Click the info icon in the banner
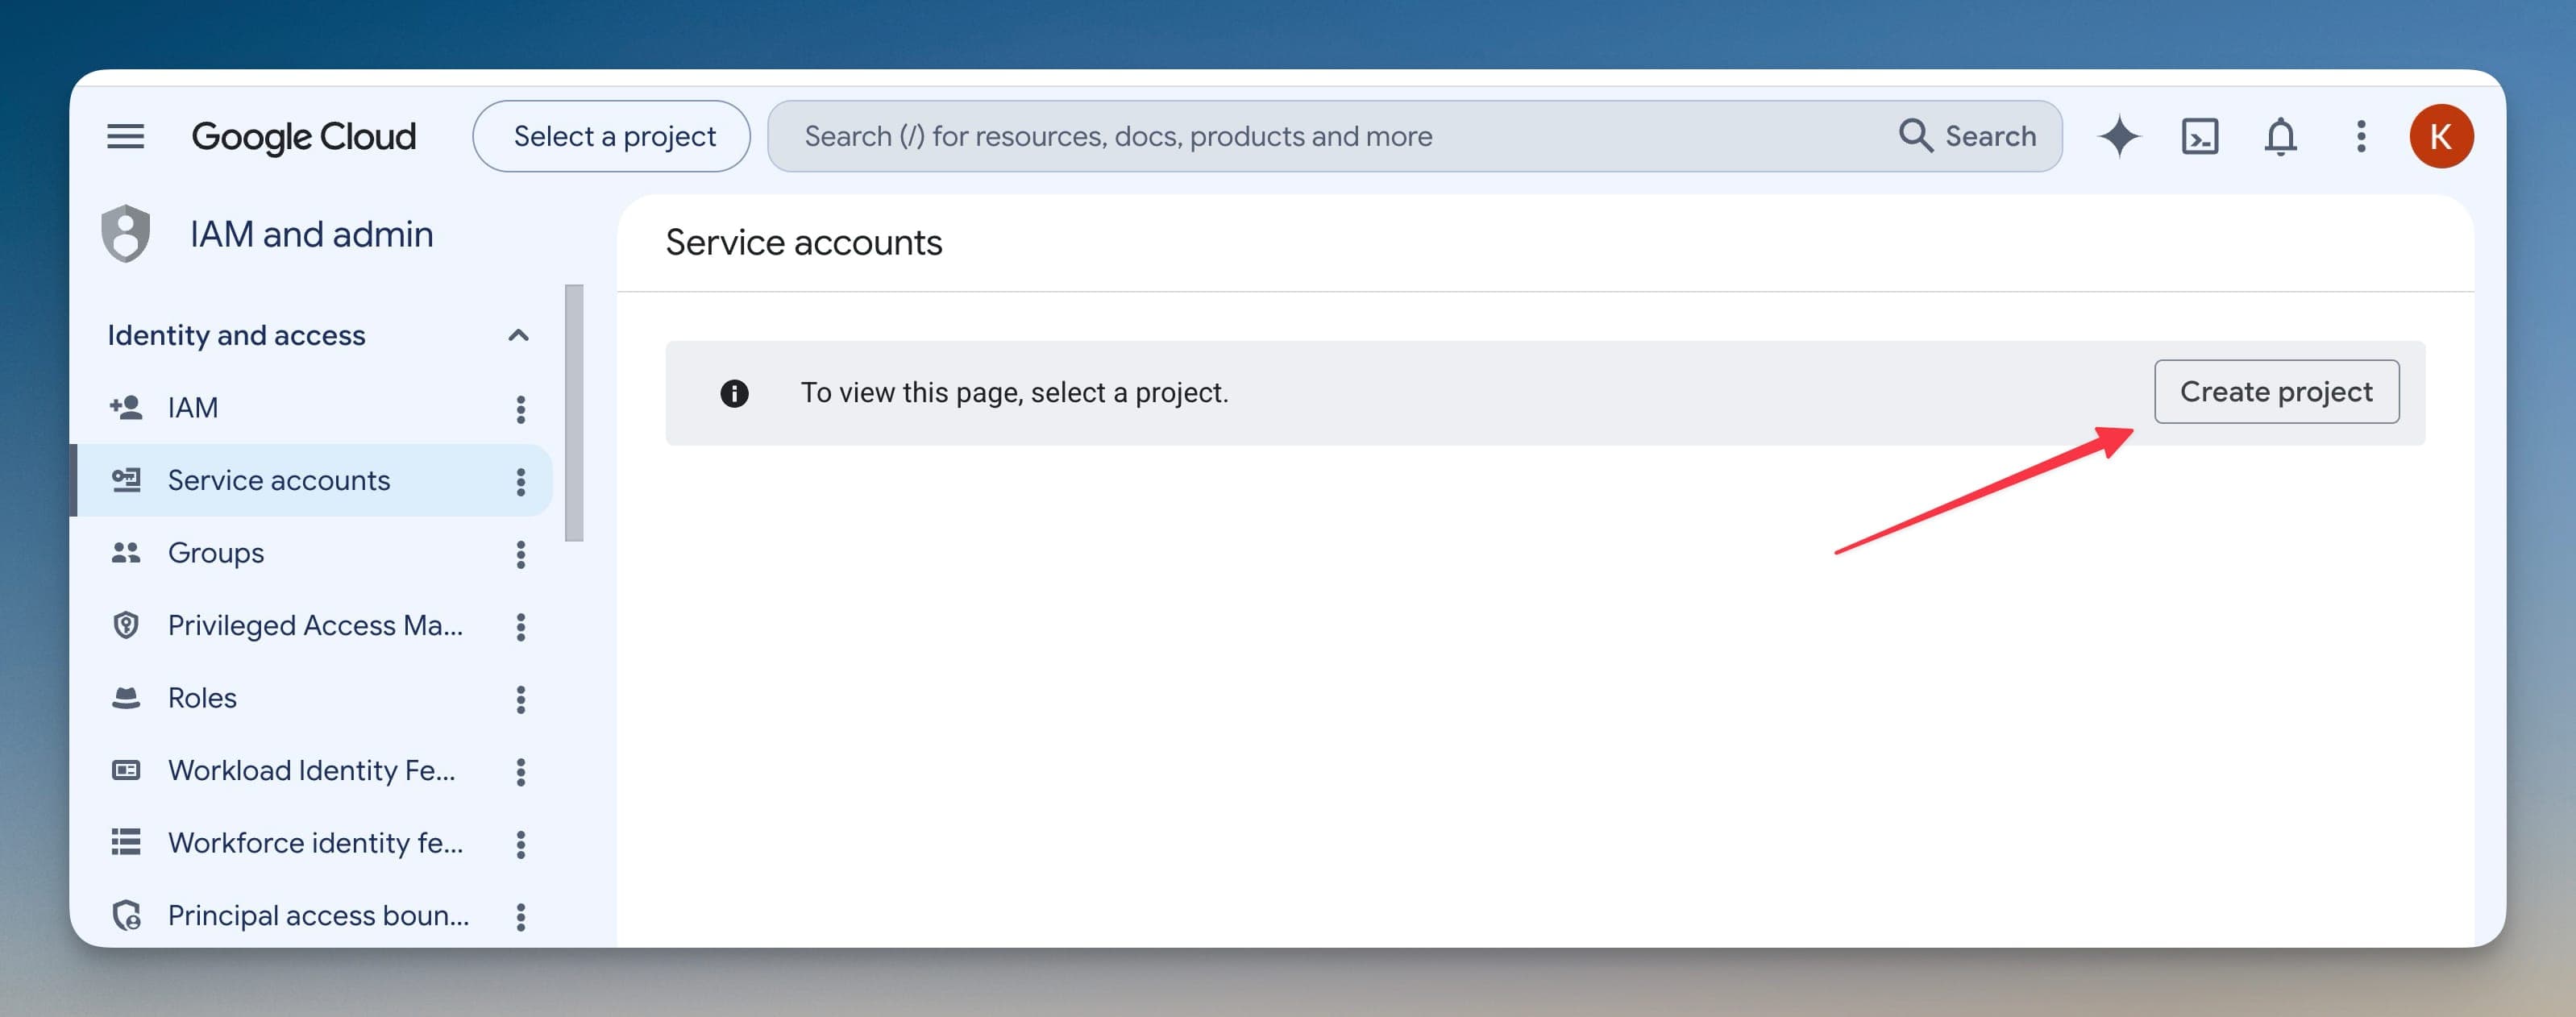The image size is (2576, 1017). (x=734, y=393)
